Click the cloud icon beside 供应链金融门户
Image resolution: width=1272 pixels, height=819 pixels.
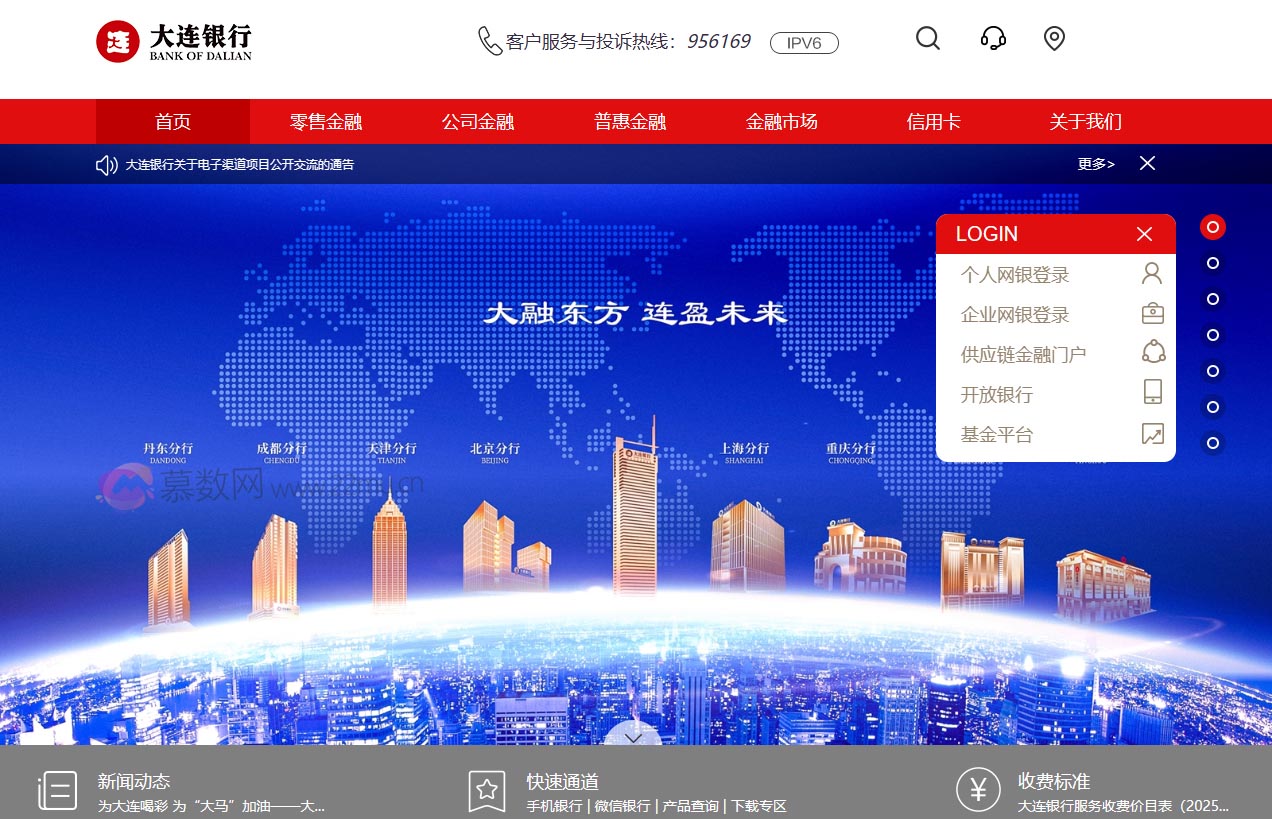(x=1152, y=353)
